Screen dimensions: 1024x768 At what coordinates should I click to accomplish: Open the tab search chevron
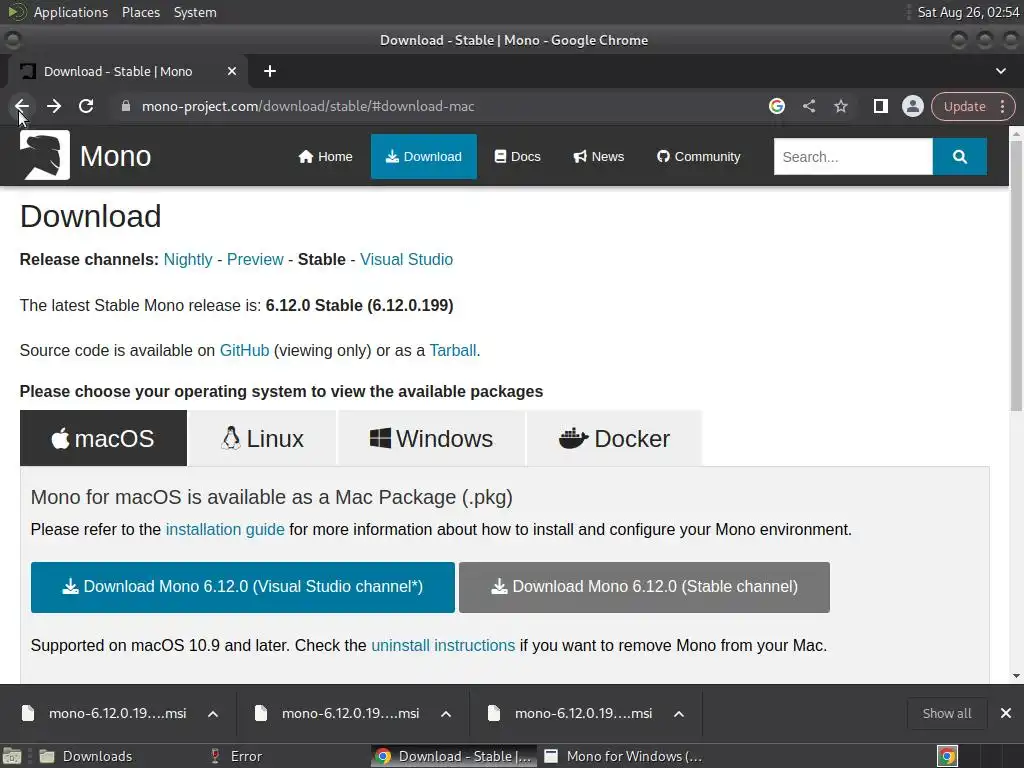click(1000, 71)
